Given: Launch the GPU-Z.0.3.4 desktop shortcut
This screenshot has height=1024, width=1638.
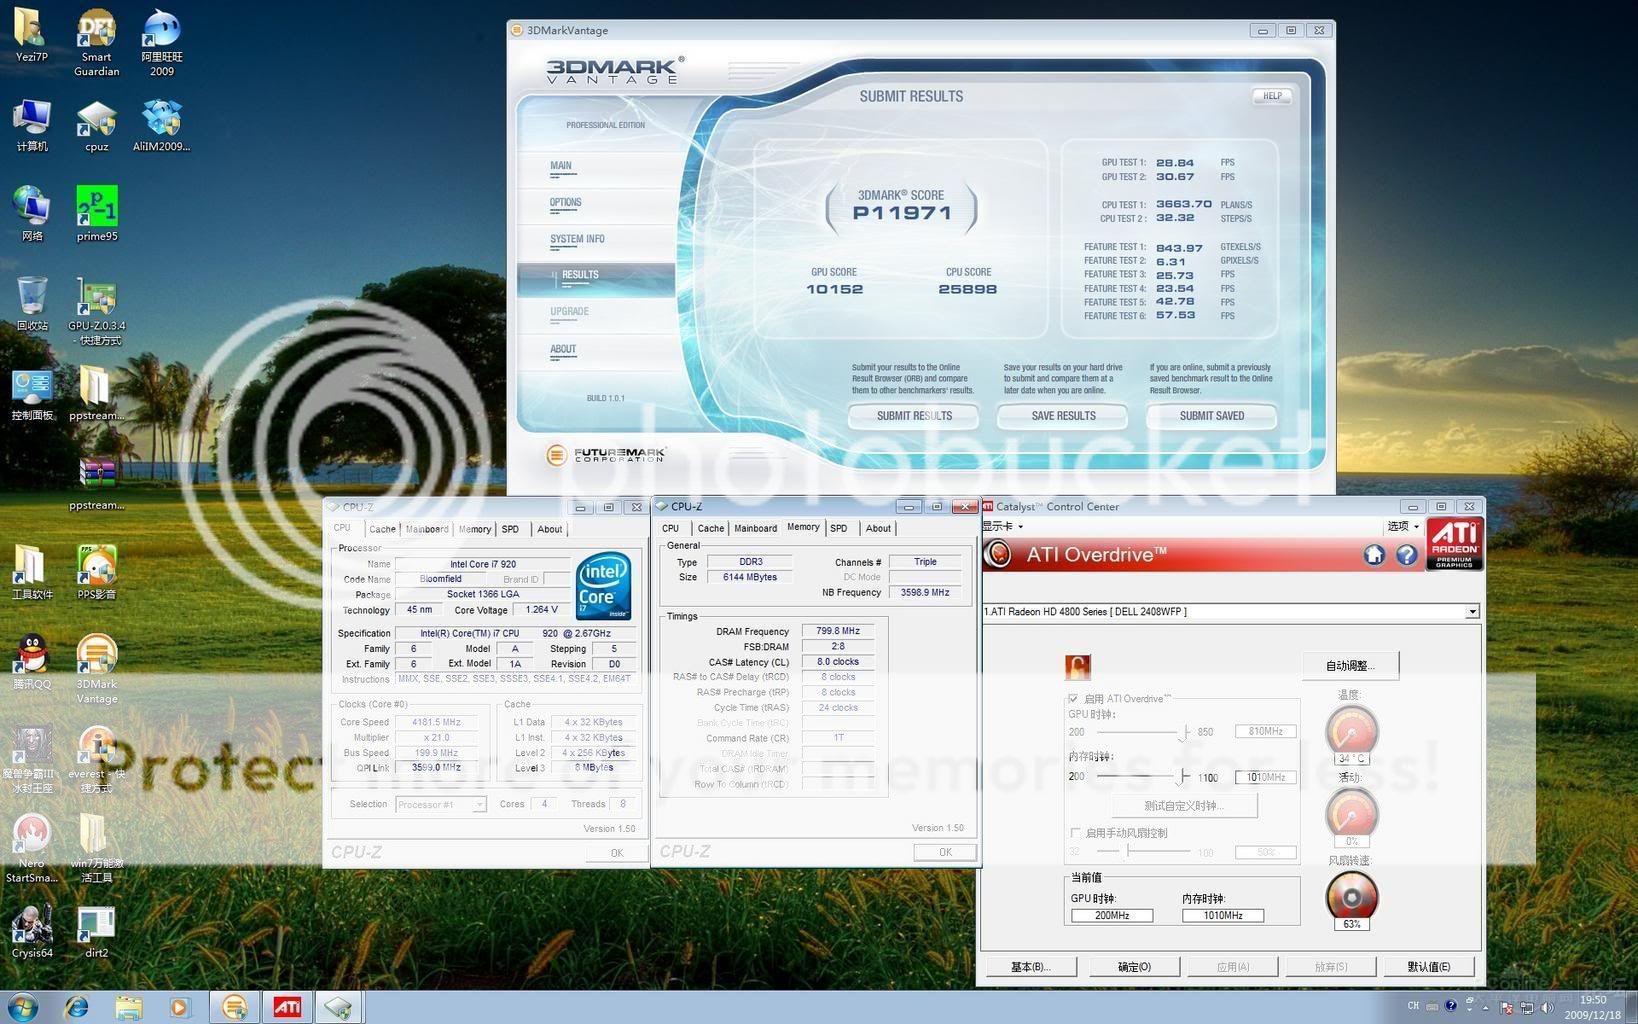Looking at the screenshot, I should point(96,312).
